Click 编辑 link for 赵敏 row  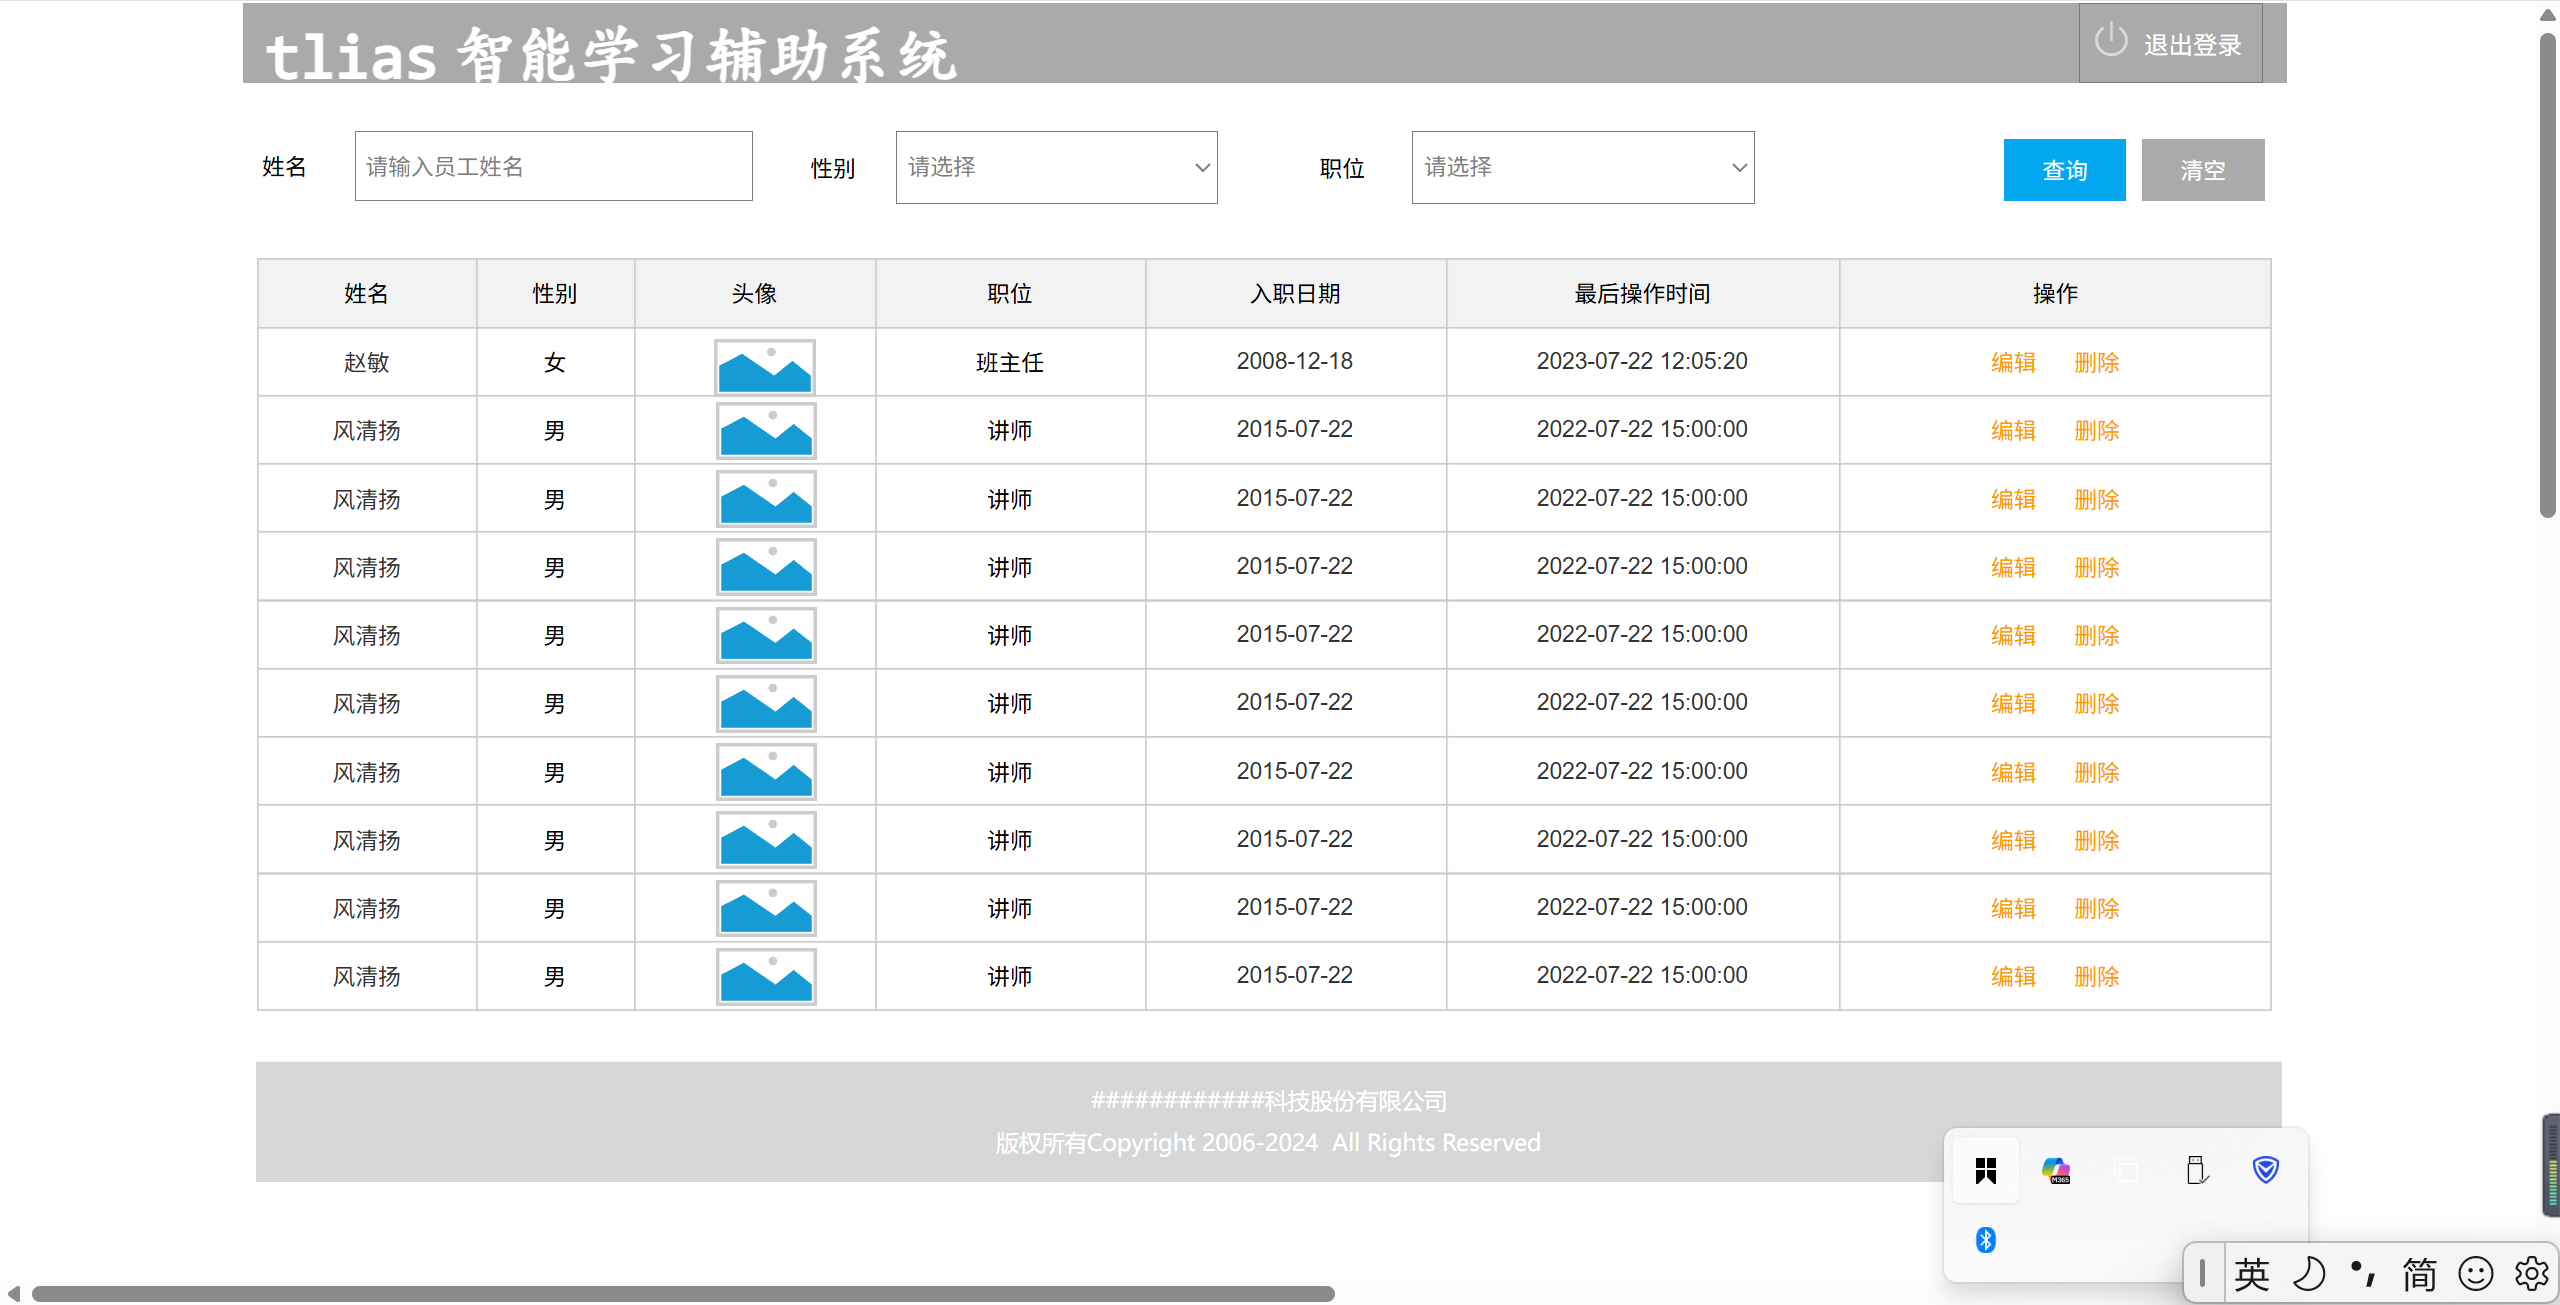click(2013, 363)
